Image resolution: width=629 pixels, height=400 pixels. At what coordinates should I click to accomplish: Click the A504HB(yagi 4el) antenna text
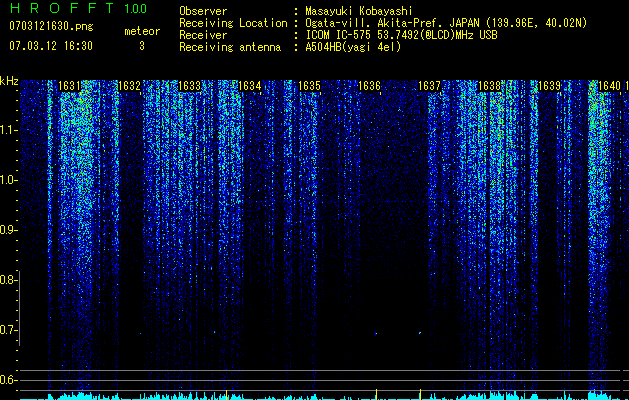353,47
